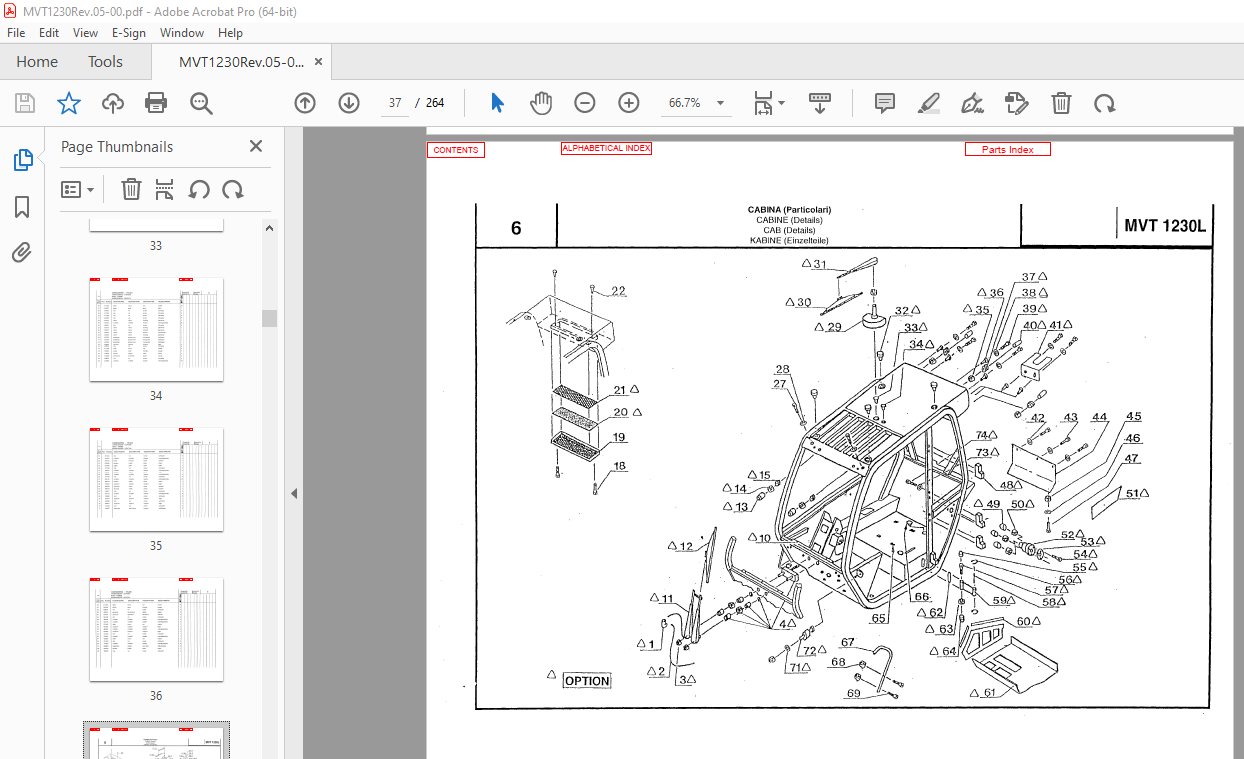
Task: Click the thumbnail panel page break icon
Action: coord(165,189)
